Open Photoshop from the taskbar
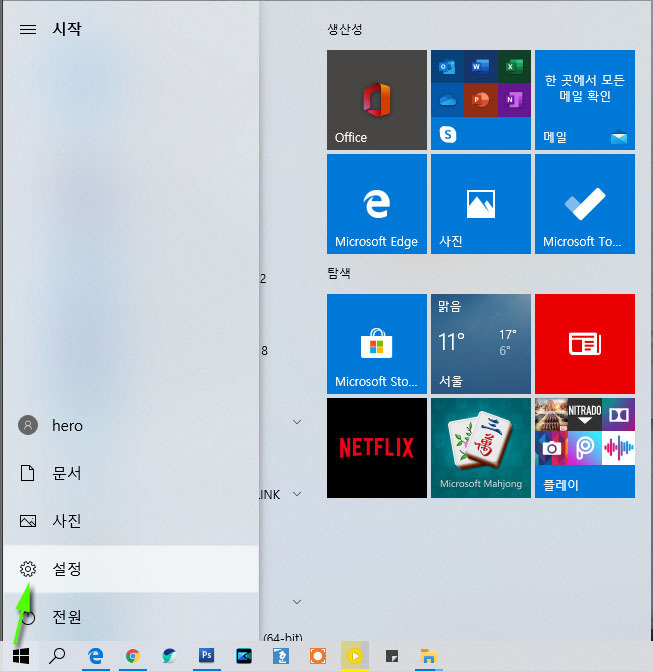653x671 pixels. [206, 656]
